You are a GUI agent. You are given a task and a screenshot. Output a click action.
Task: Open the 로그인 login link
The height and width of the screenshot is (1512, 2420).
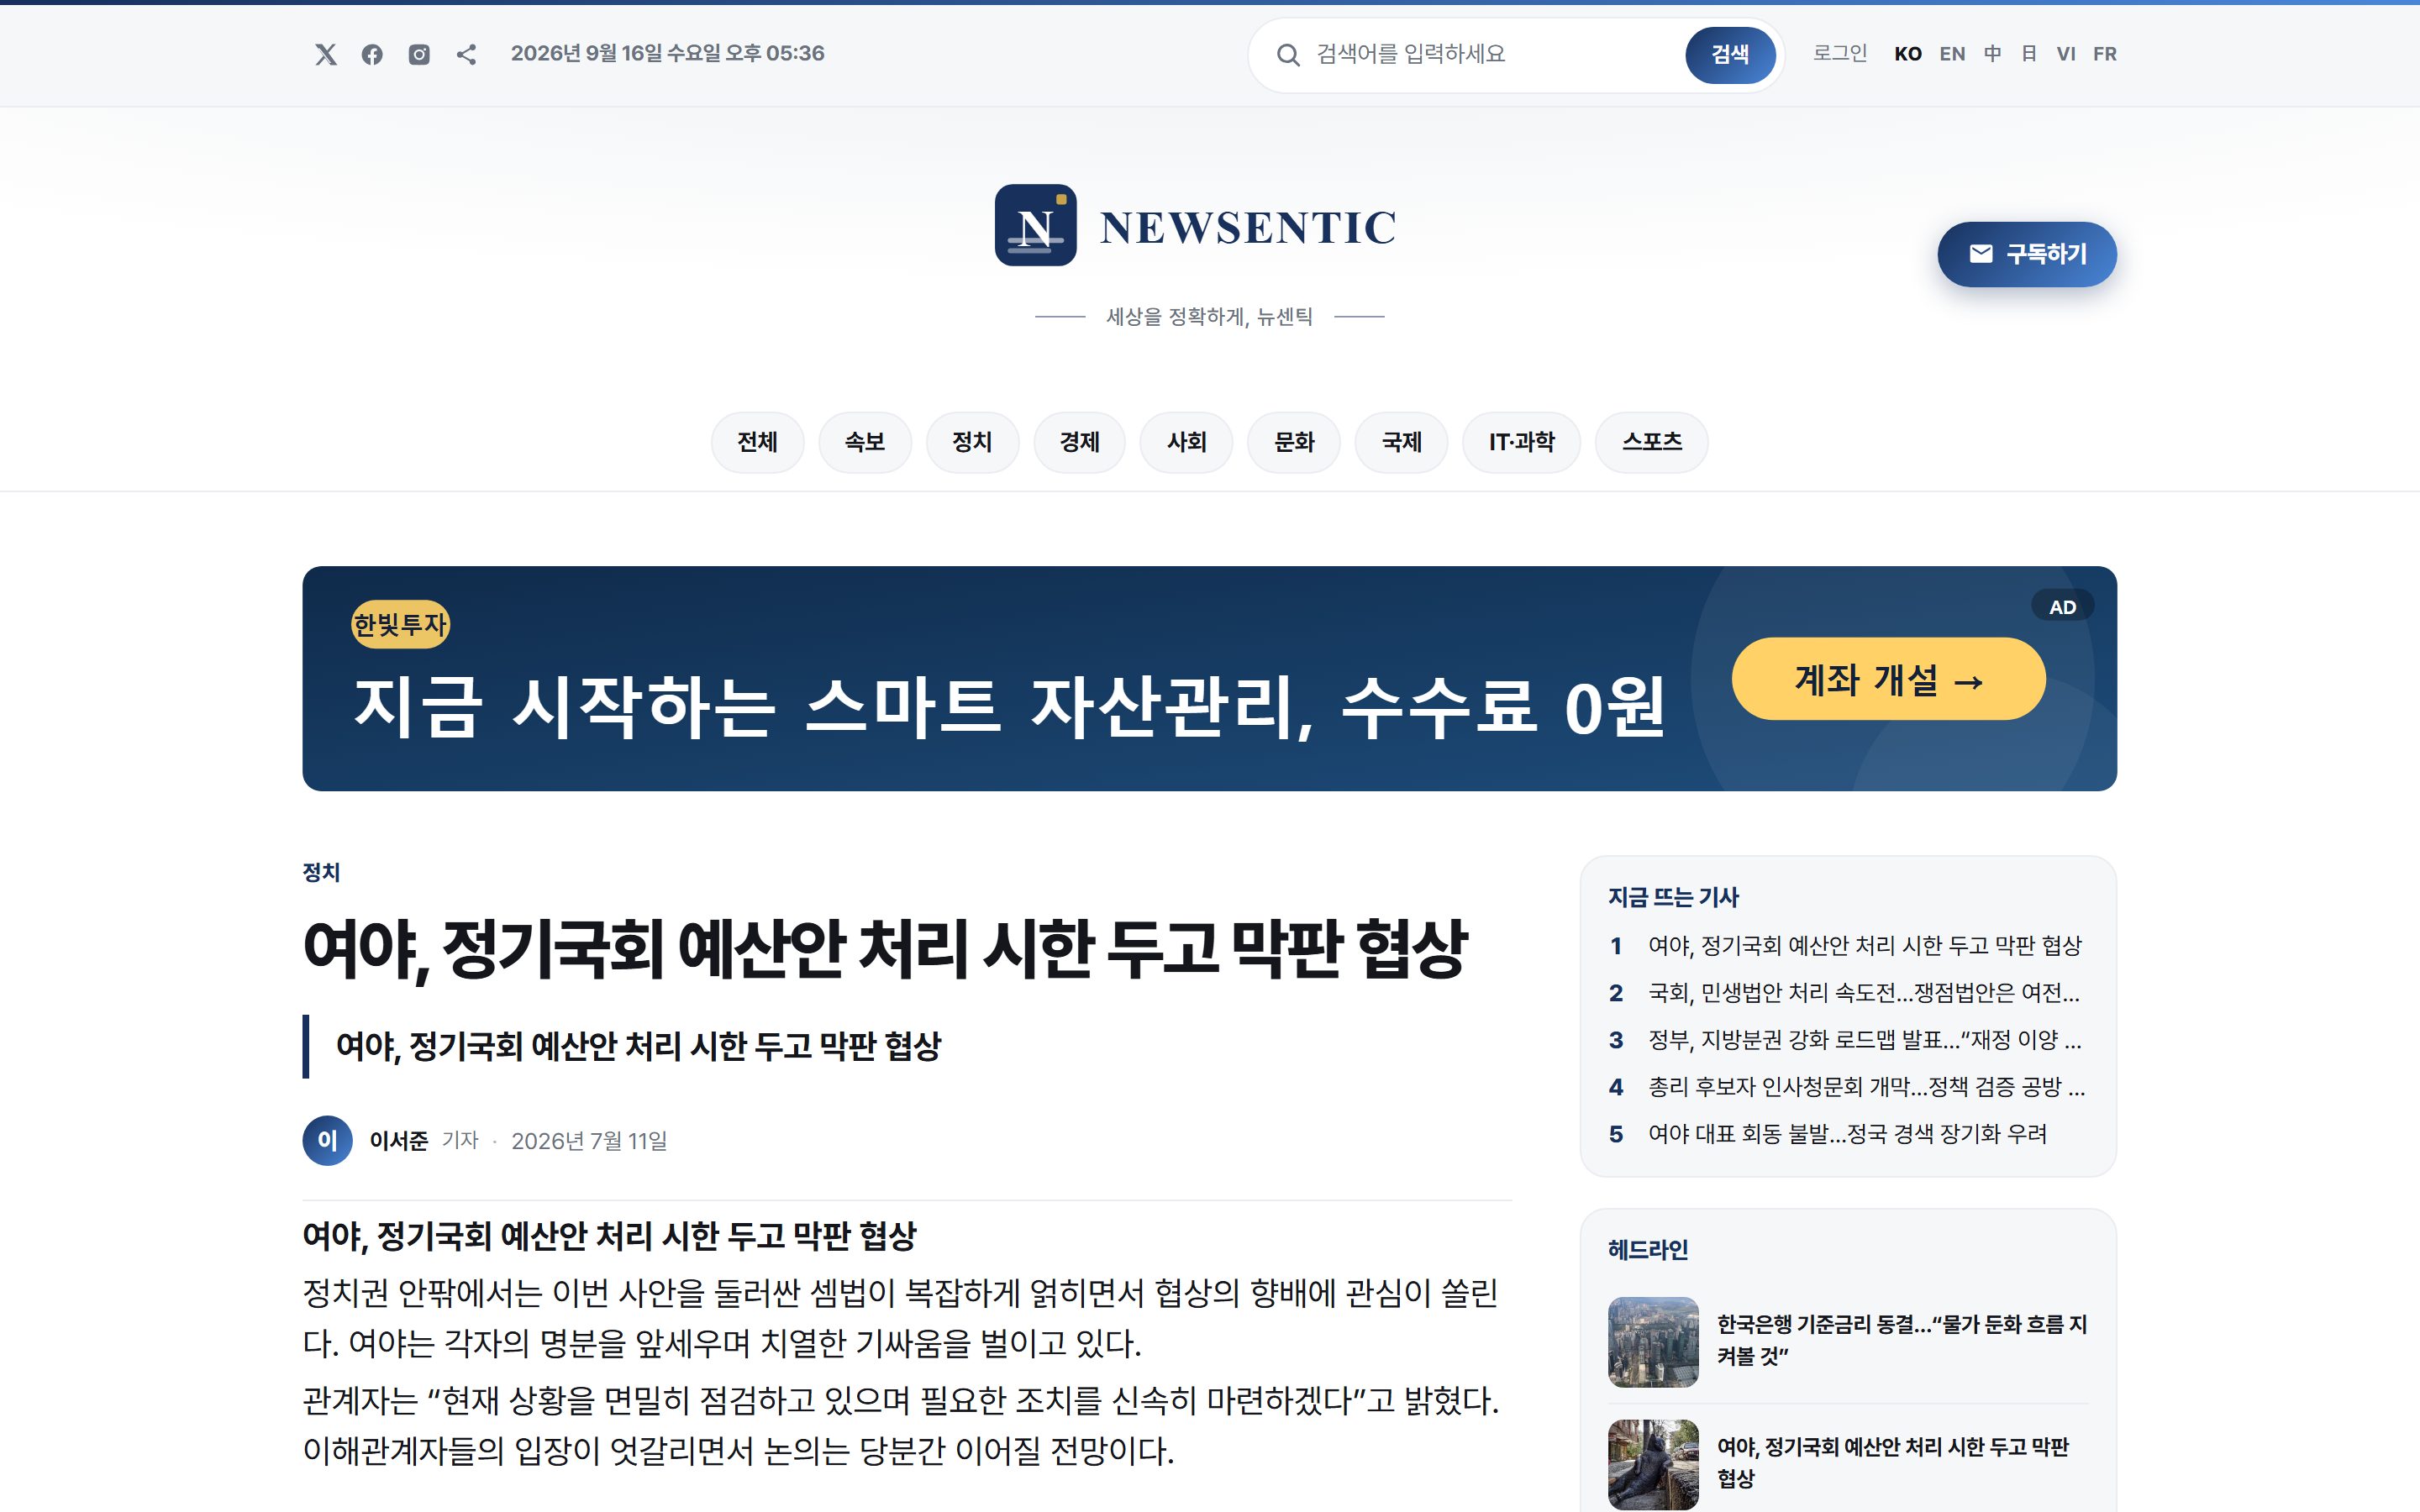[1840, 54]
